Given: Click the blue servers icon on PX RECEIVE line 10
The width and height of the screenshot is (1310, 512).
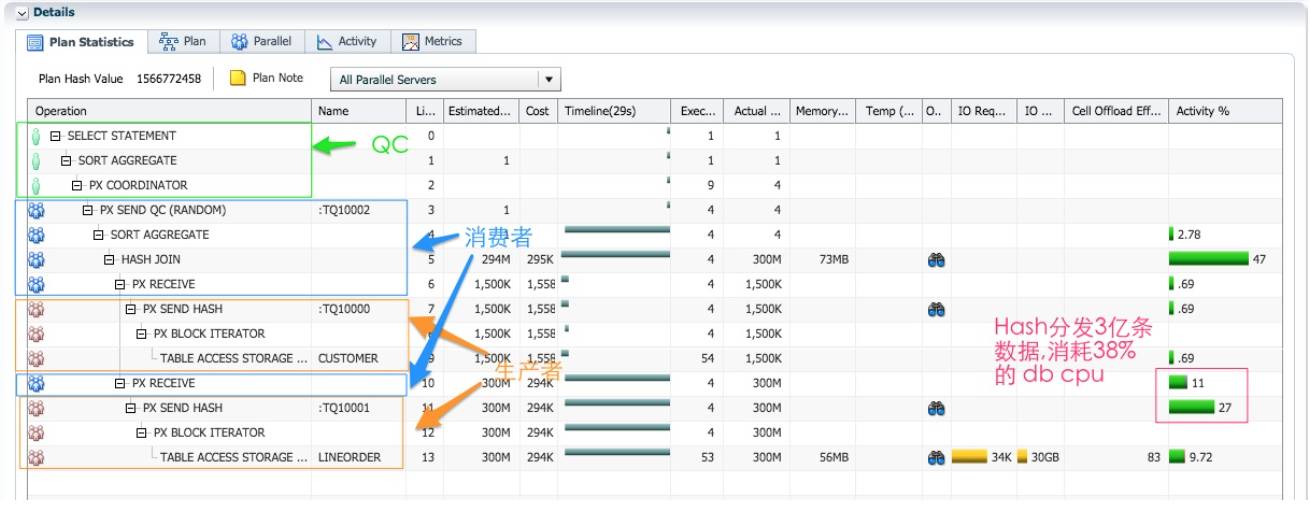Looking at the screenshot, I should pyautogui.click(x=38, y=384).
